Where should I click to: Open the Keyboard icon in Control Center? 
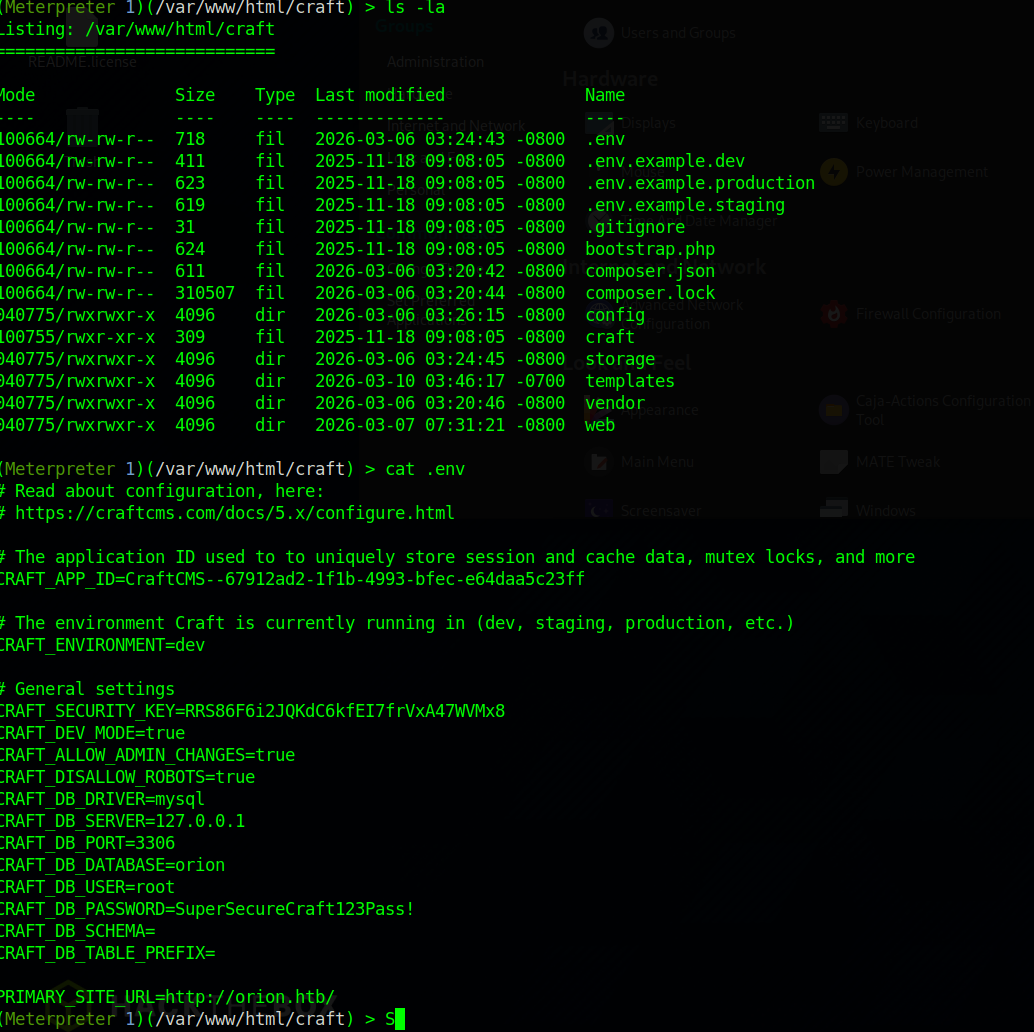tap(834, 123)
